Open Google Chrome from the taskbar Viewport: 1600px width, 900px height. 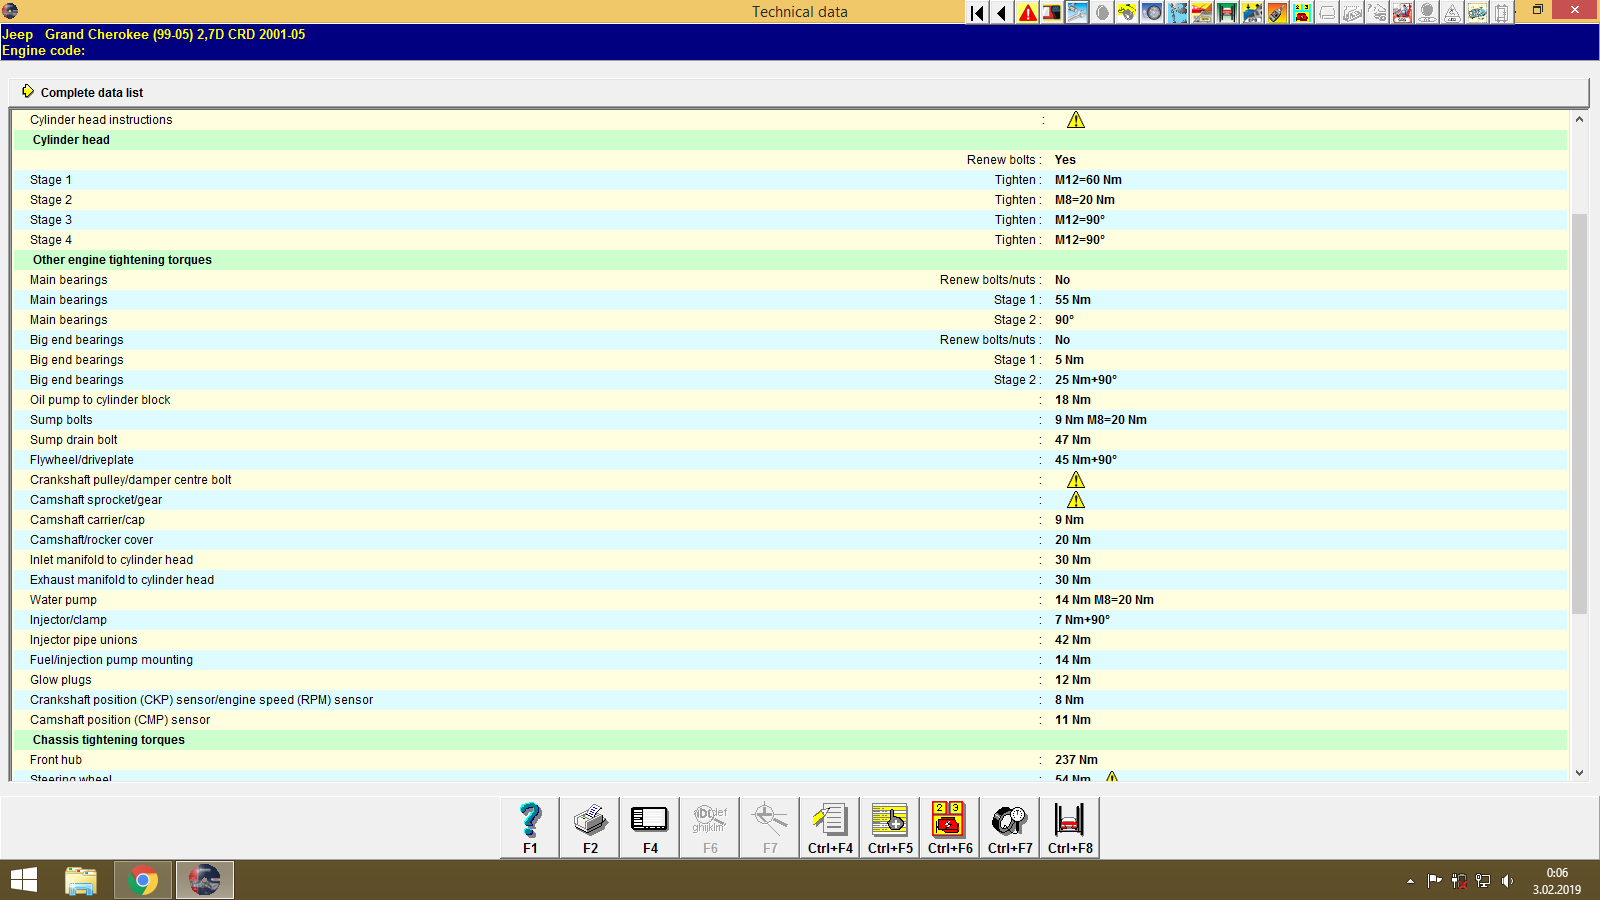point(143,880)
